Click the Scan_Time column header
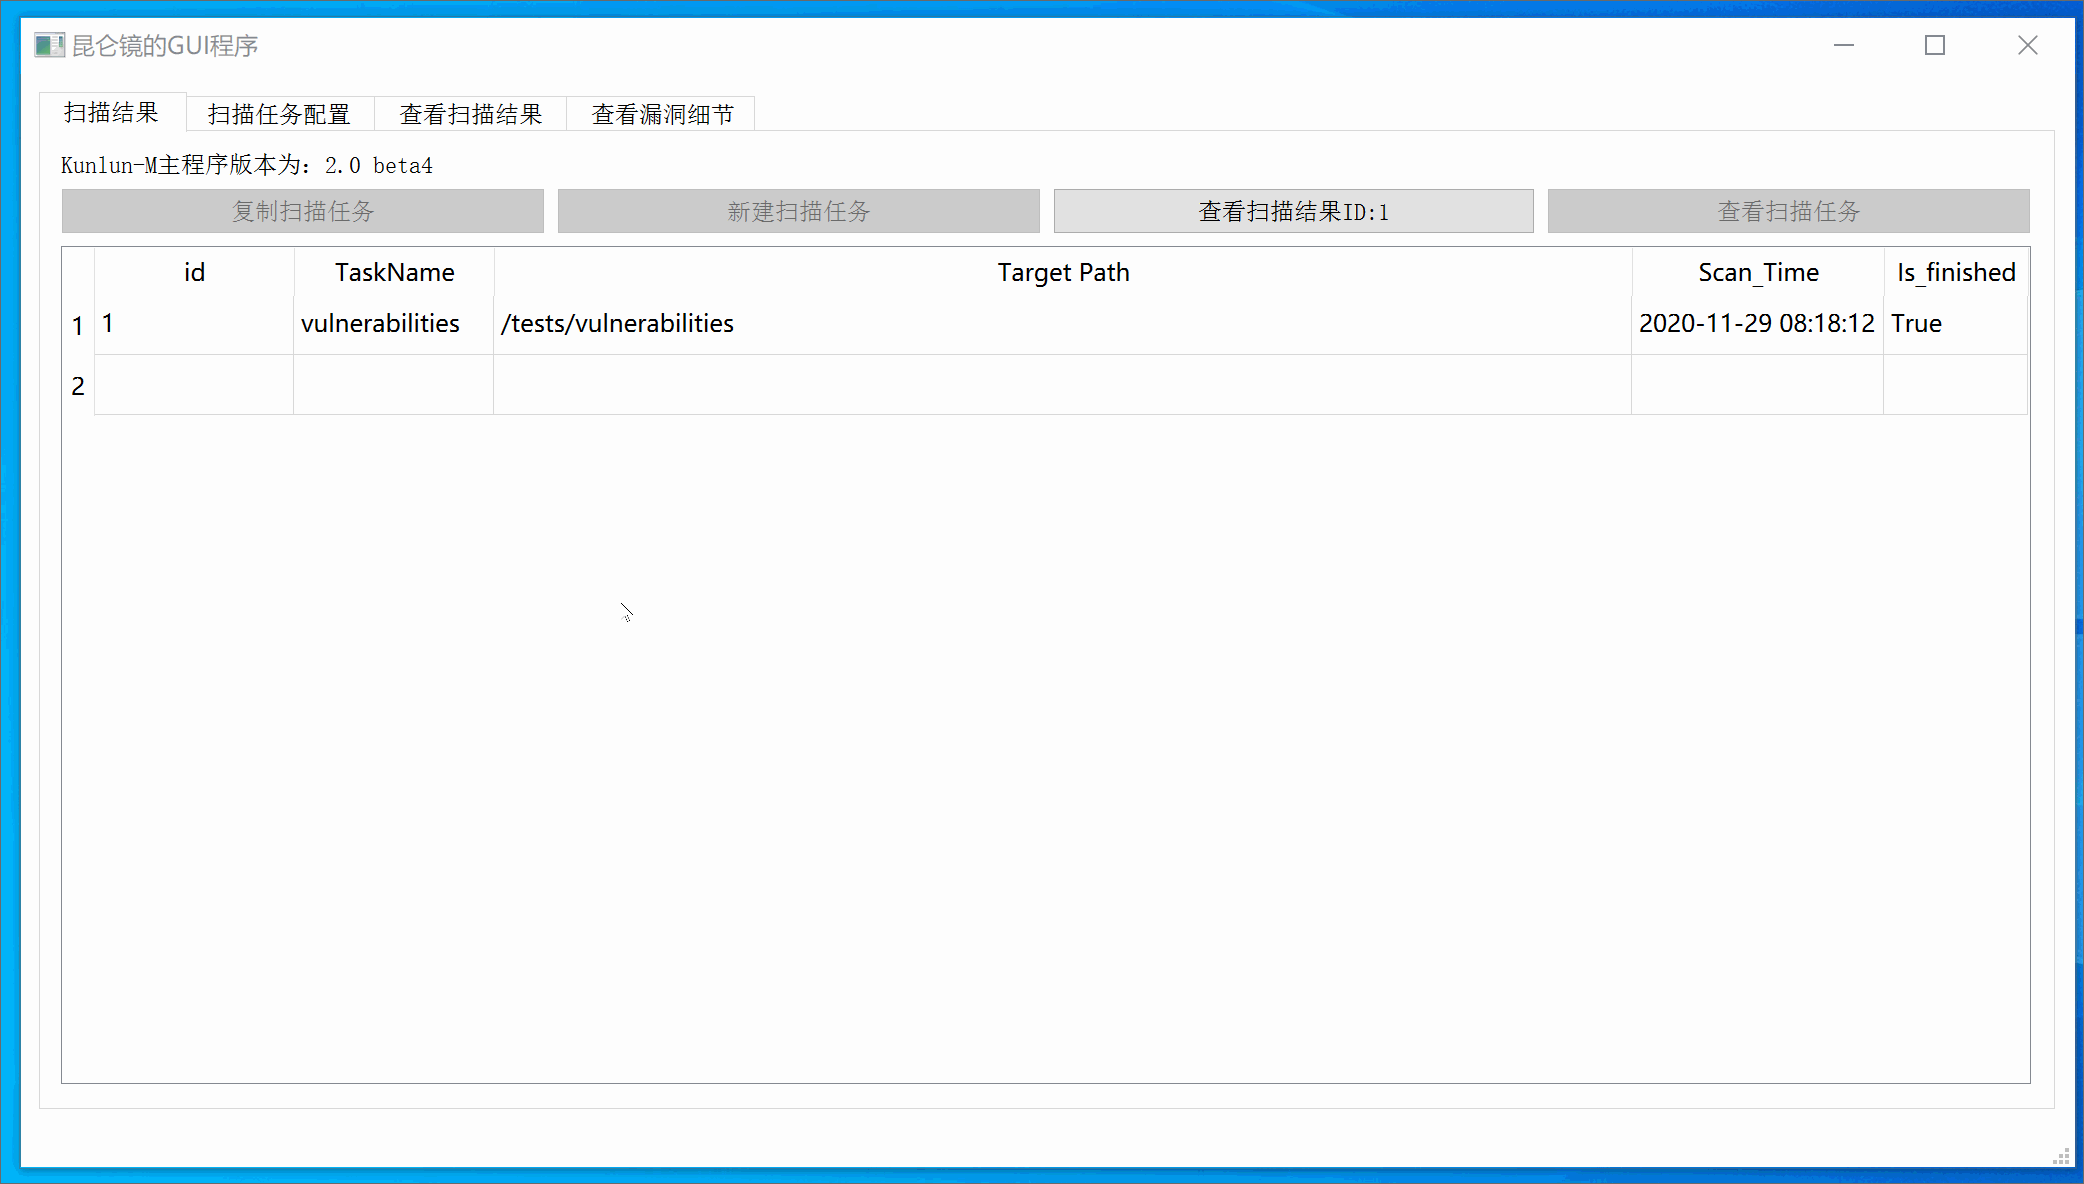 tap(1757, 272)
